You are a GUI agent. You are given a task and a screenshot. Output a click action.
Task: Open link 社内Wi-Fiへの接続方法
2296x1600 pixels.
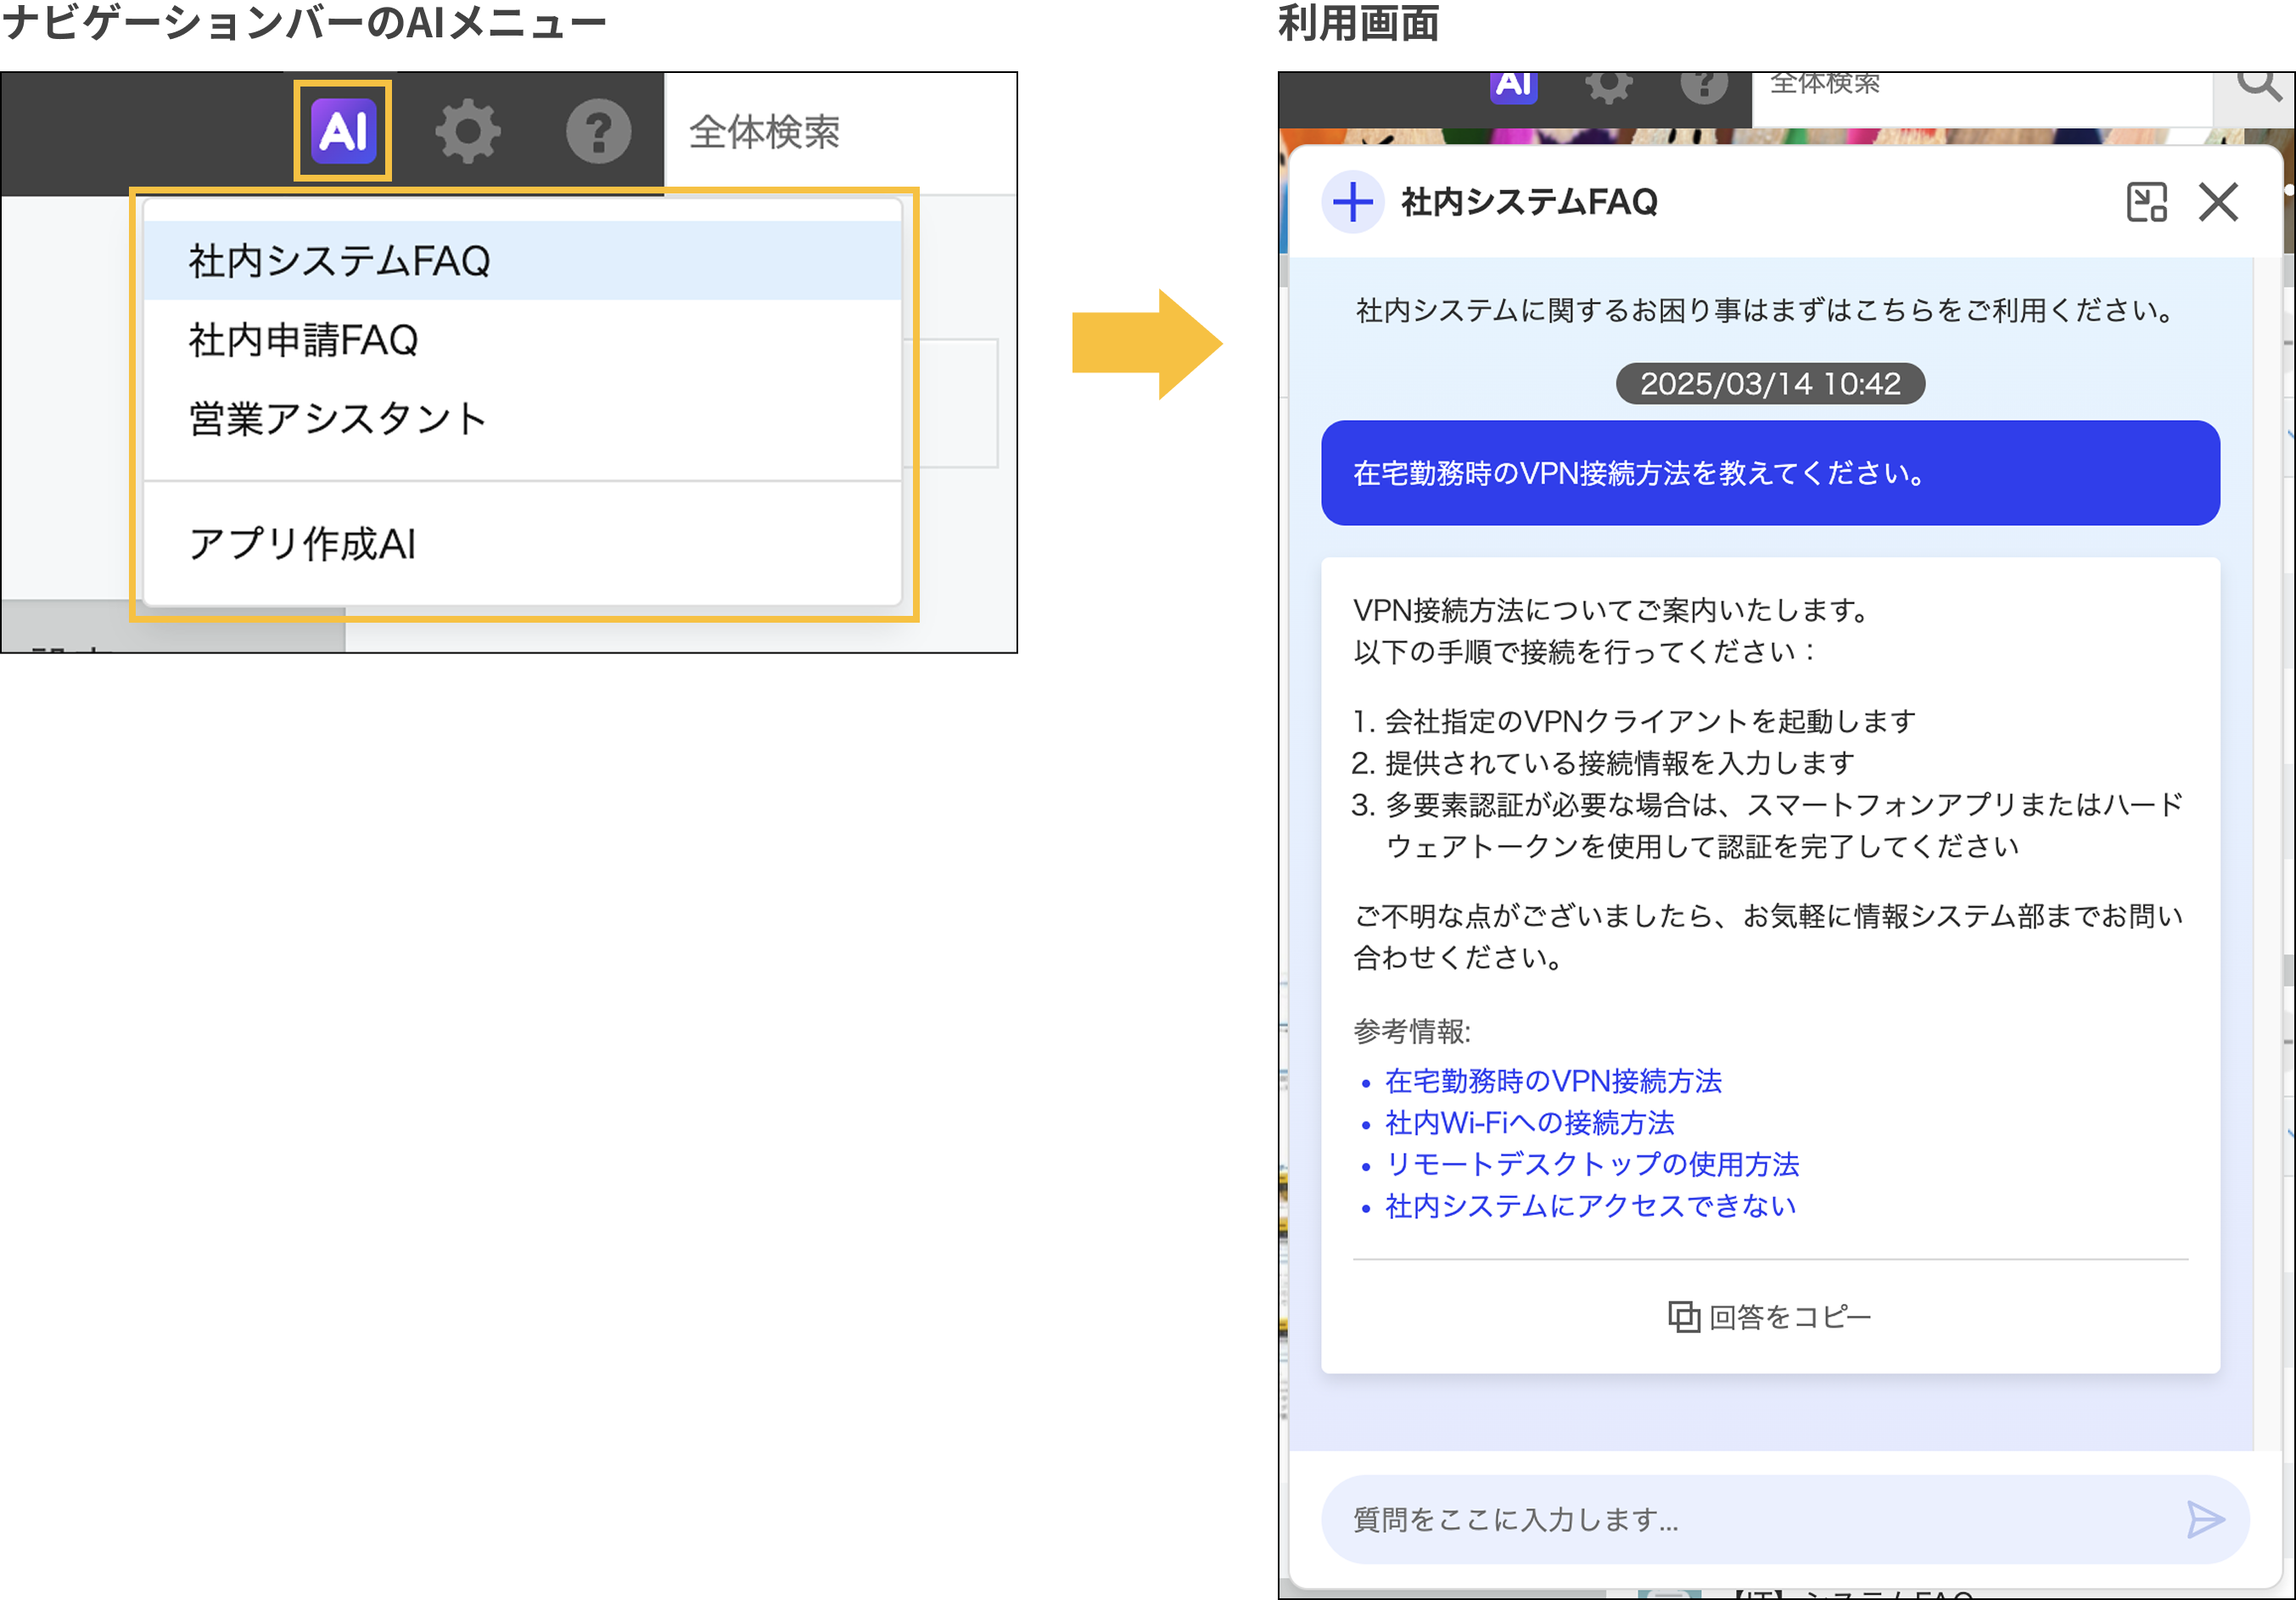pyautogui.click(x=1529, y=1123)
